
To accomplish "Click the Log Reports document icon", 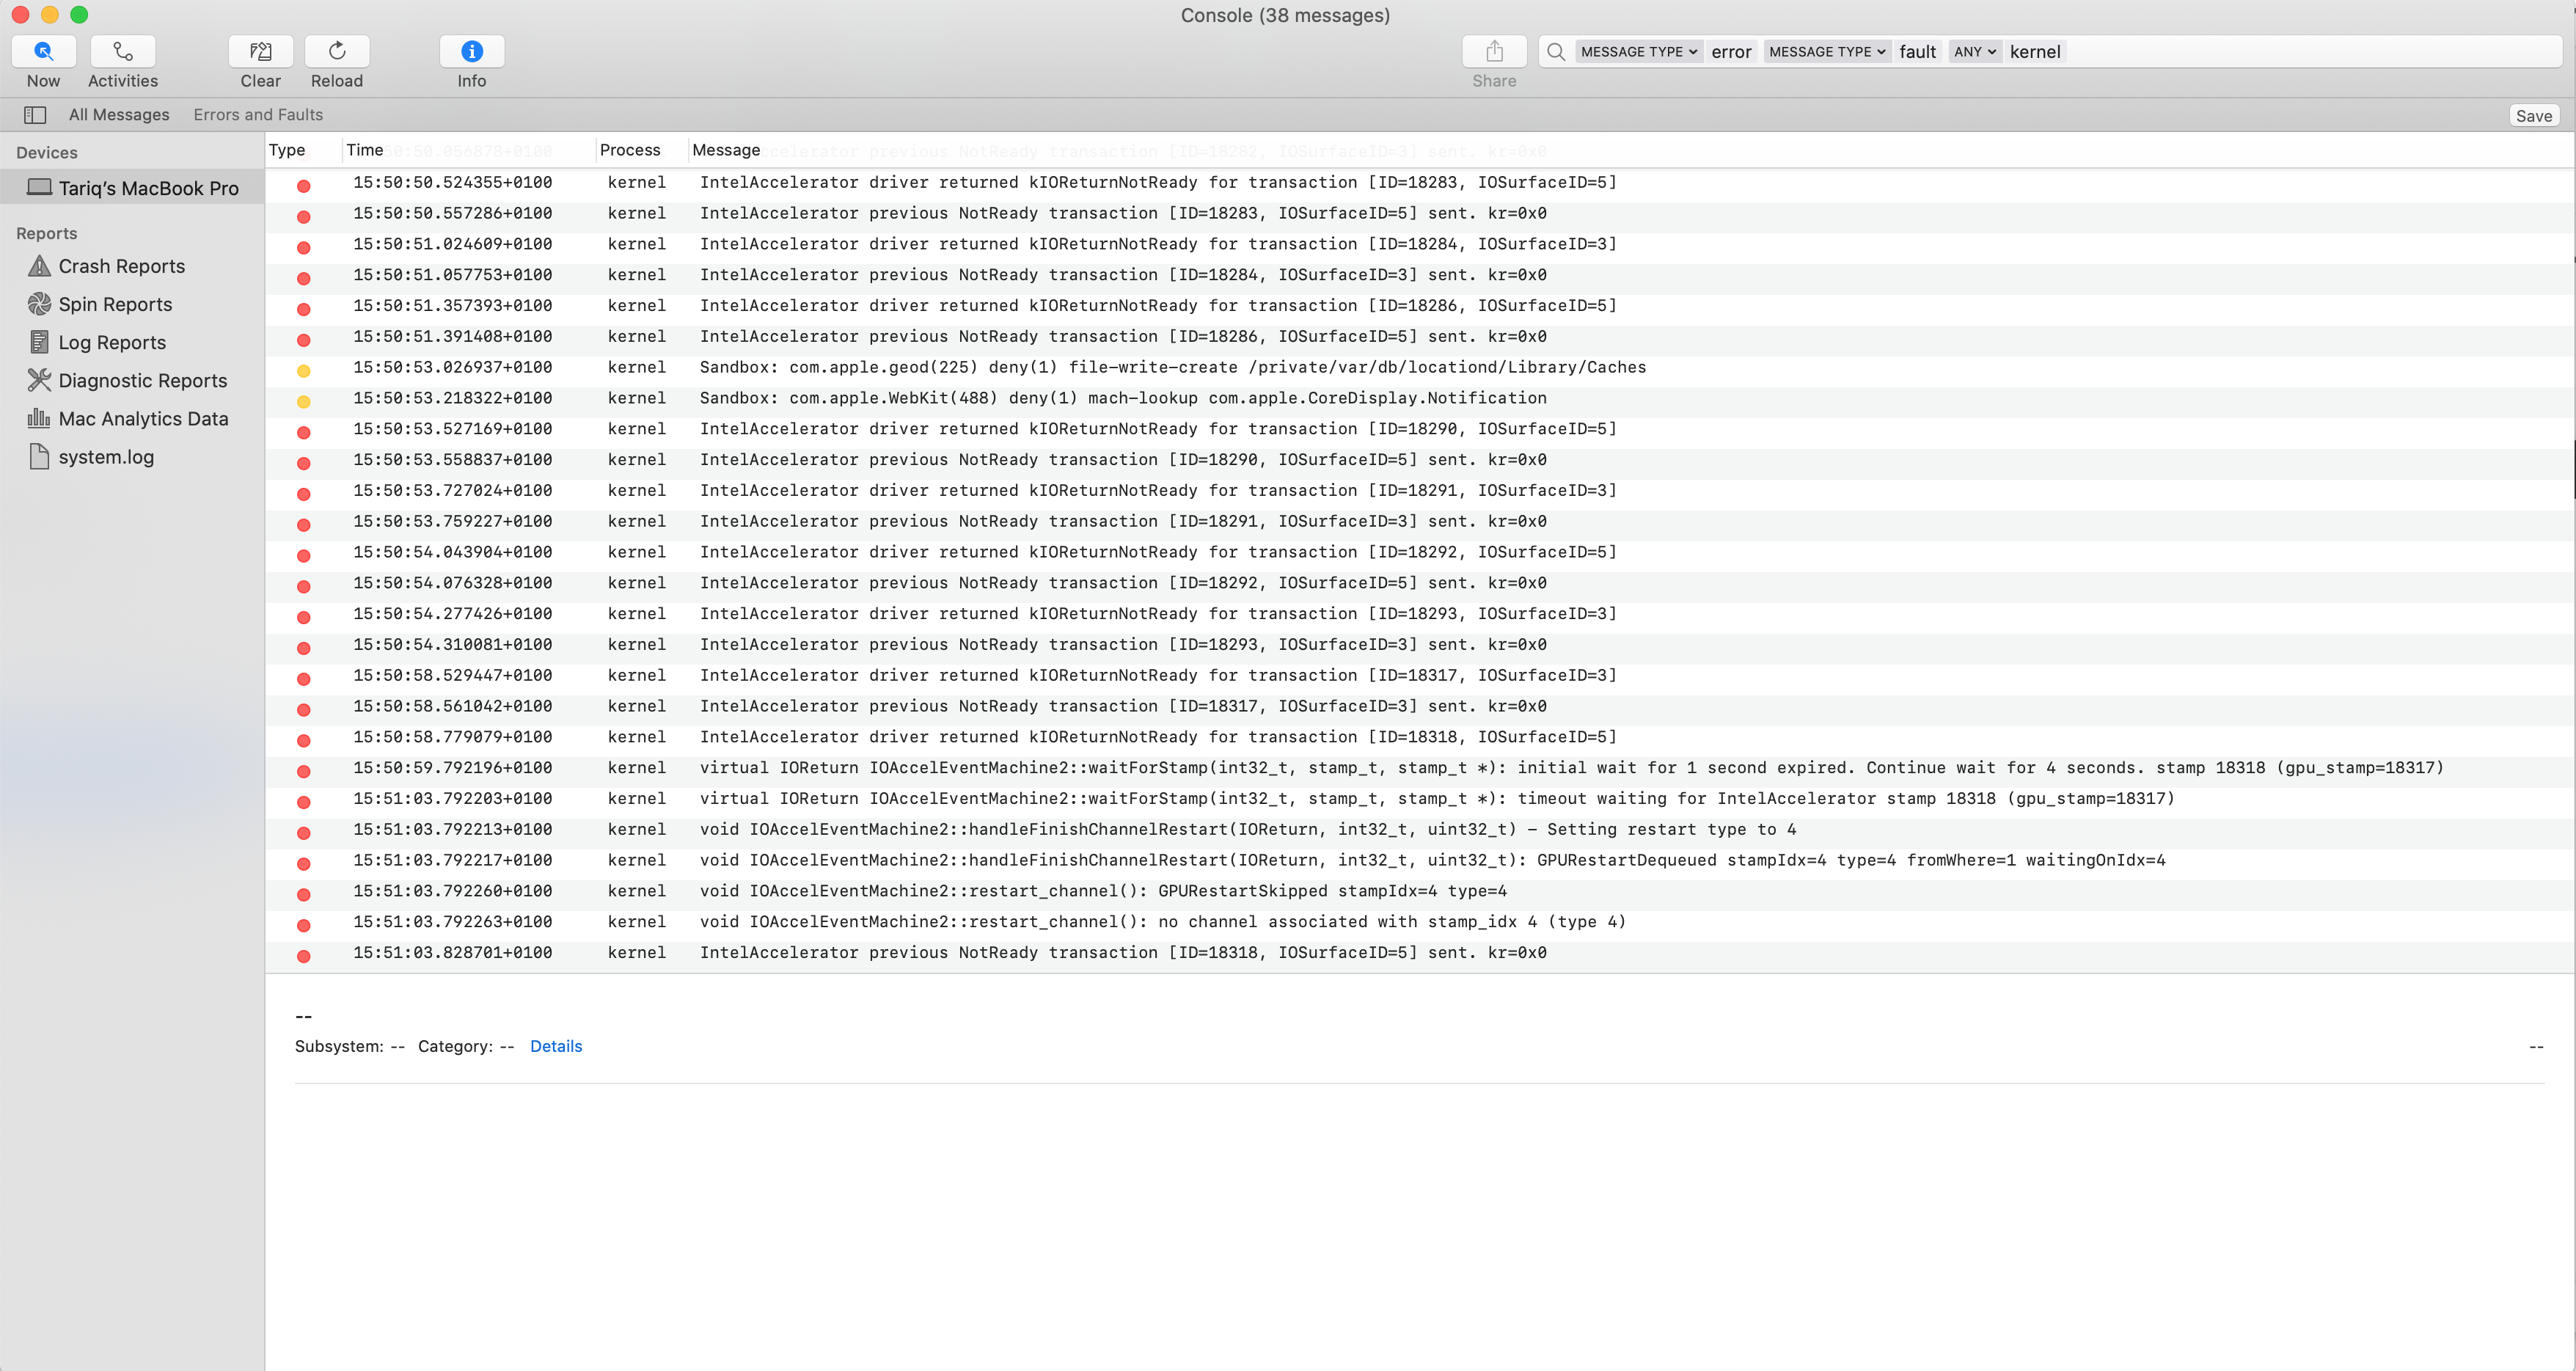I will click(x=39, y=342).
